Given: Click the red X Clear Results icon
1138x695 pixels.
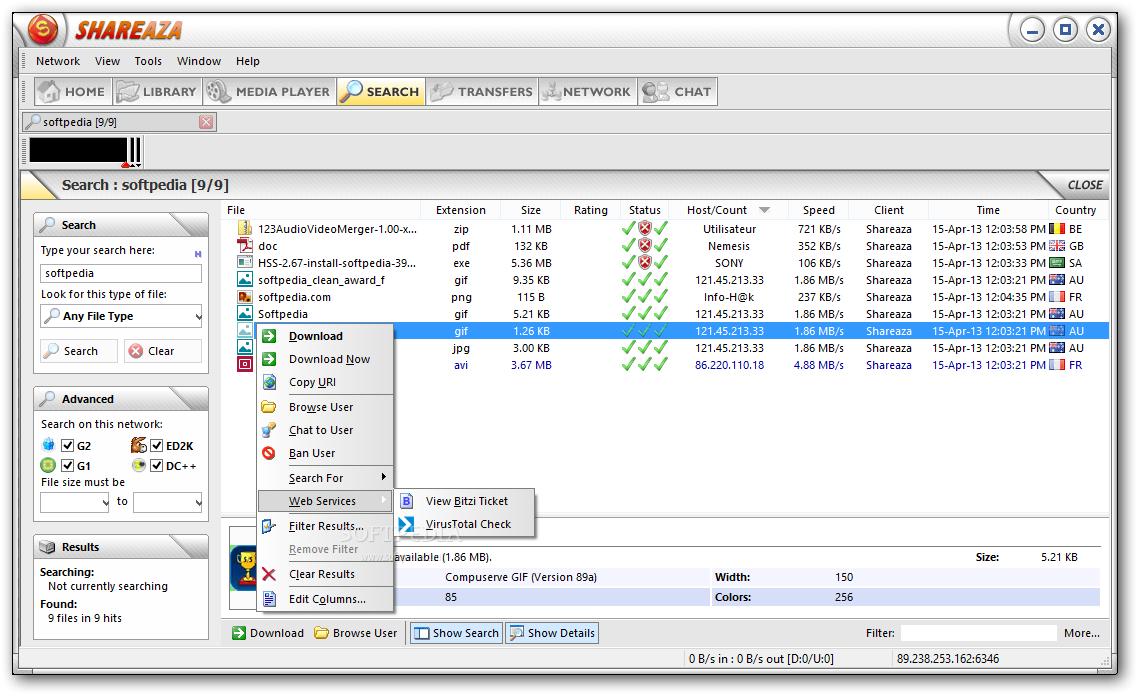Looking at the screenshot, I should [x=269, y=574].
